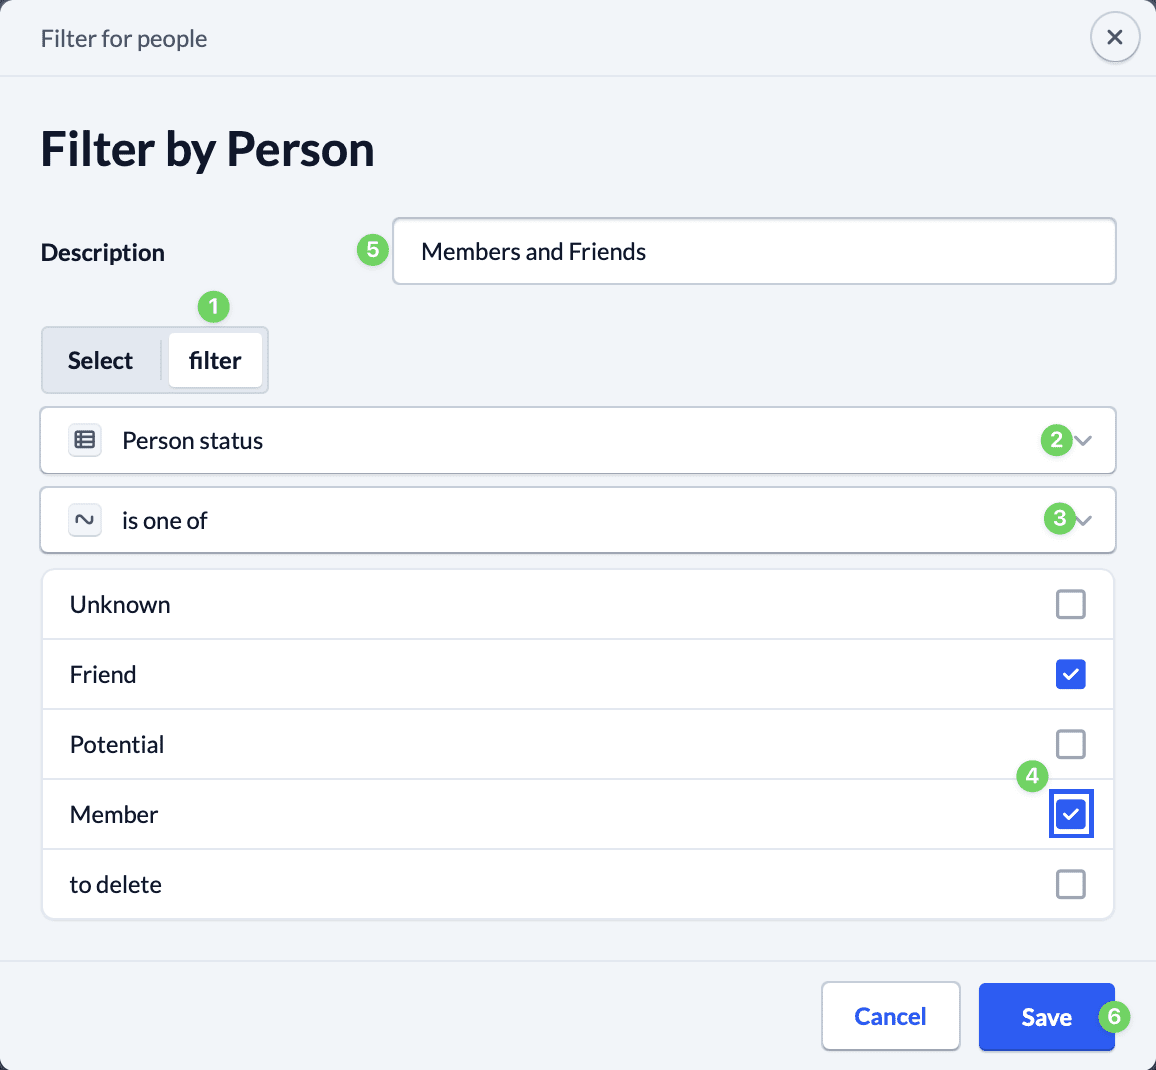Switch to the Select tab

coord(100,360)
